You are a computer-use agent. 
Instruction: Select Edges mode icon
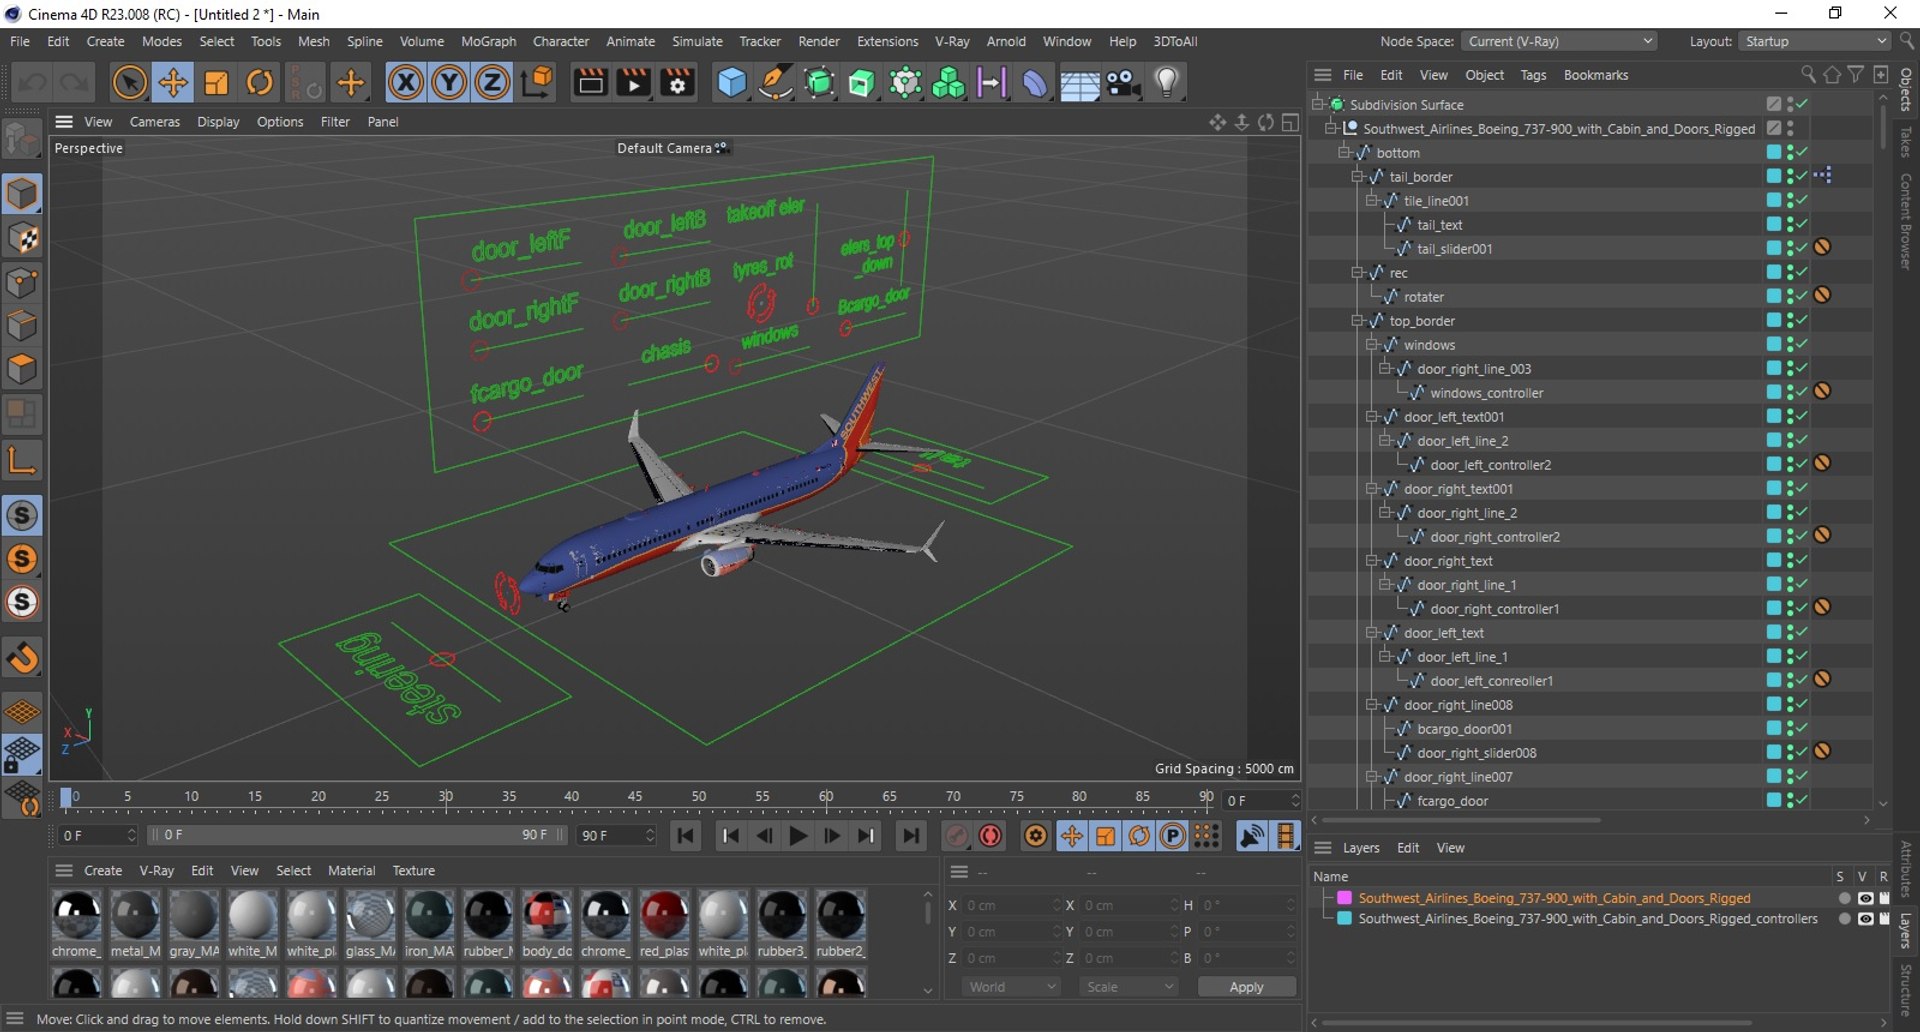pos(22,326)
